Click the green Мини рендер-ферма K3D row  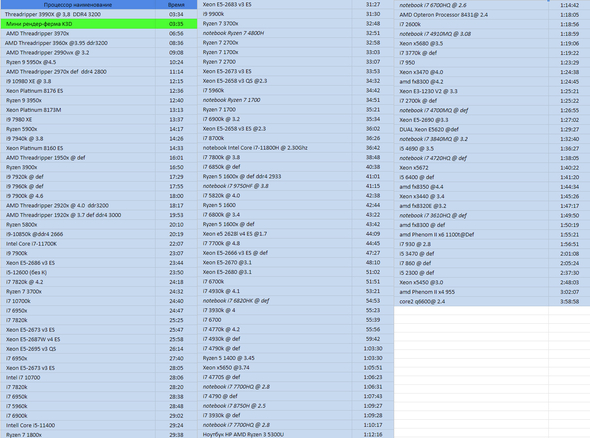point(98,24)
